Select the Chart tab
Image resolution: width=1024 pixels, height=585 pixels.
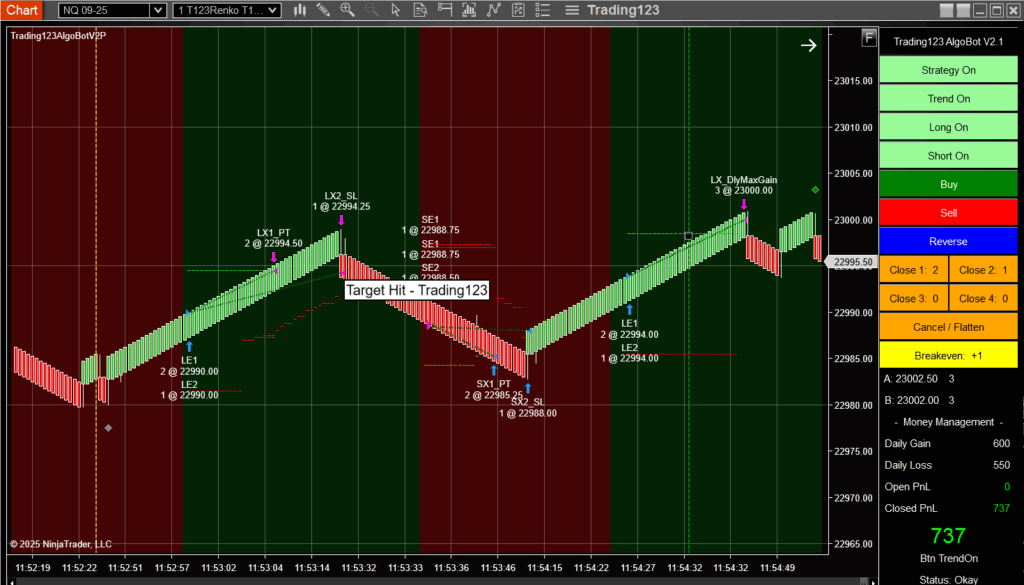pos(22,10)
